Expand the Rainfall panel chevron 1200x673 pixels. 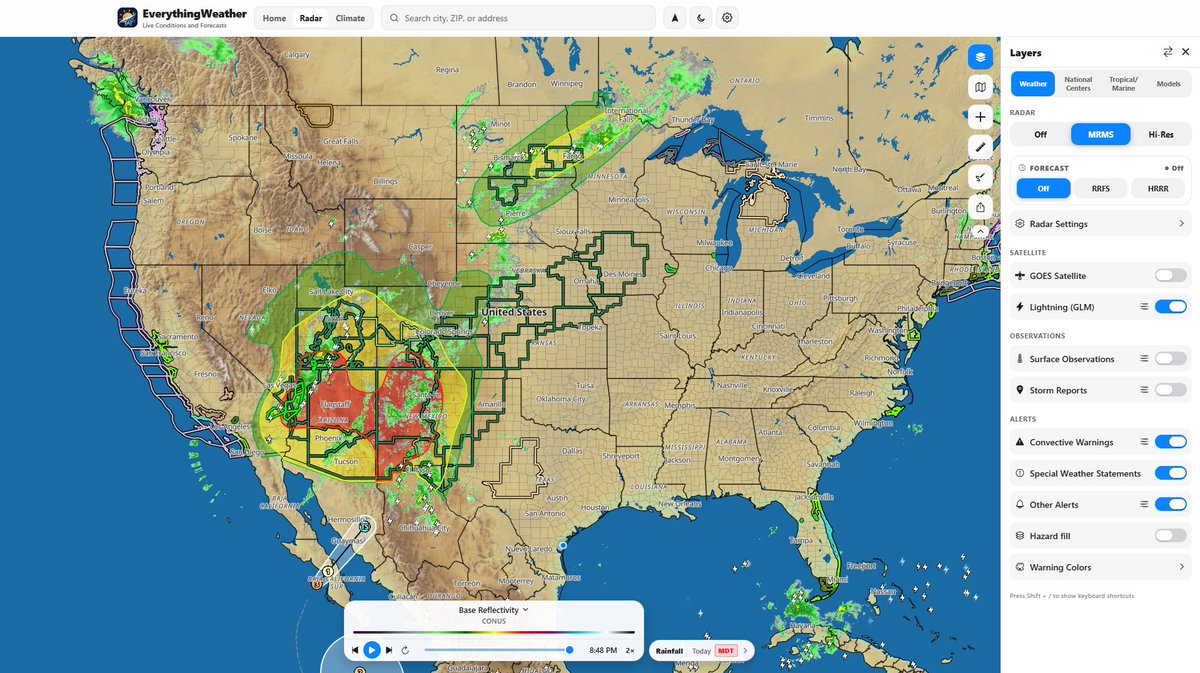click(x=745, y=651)
